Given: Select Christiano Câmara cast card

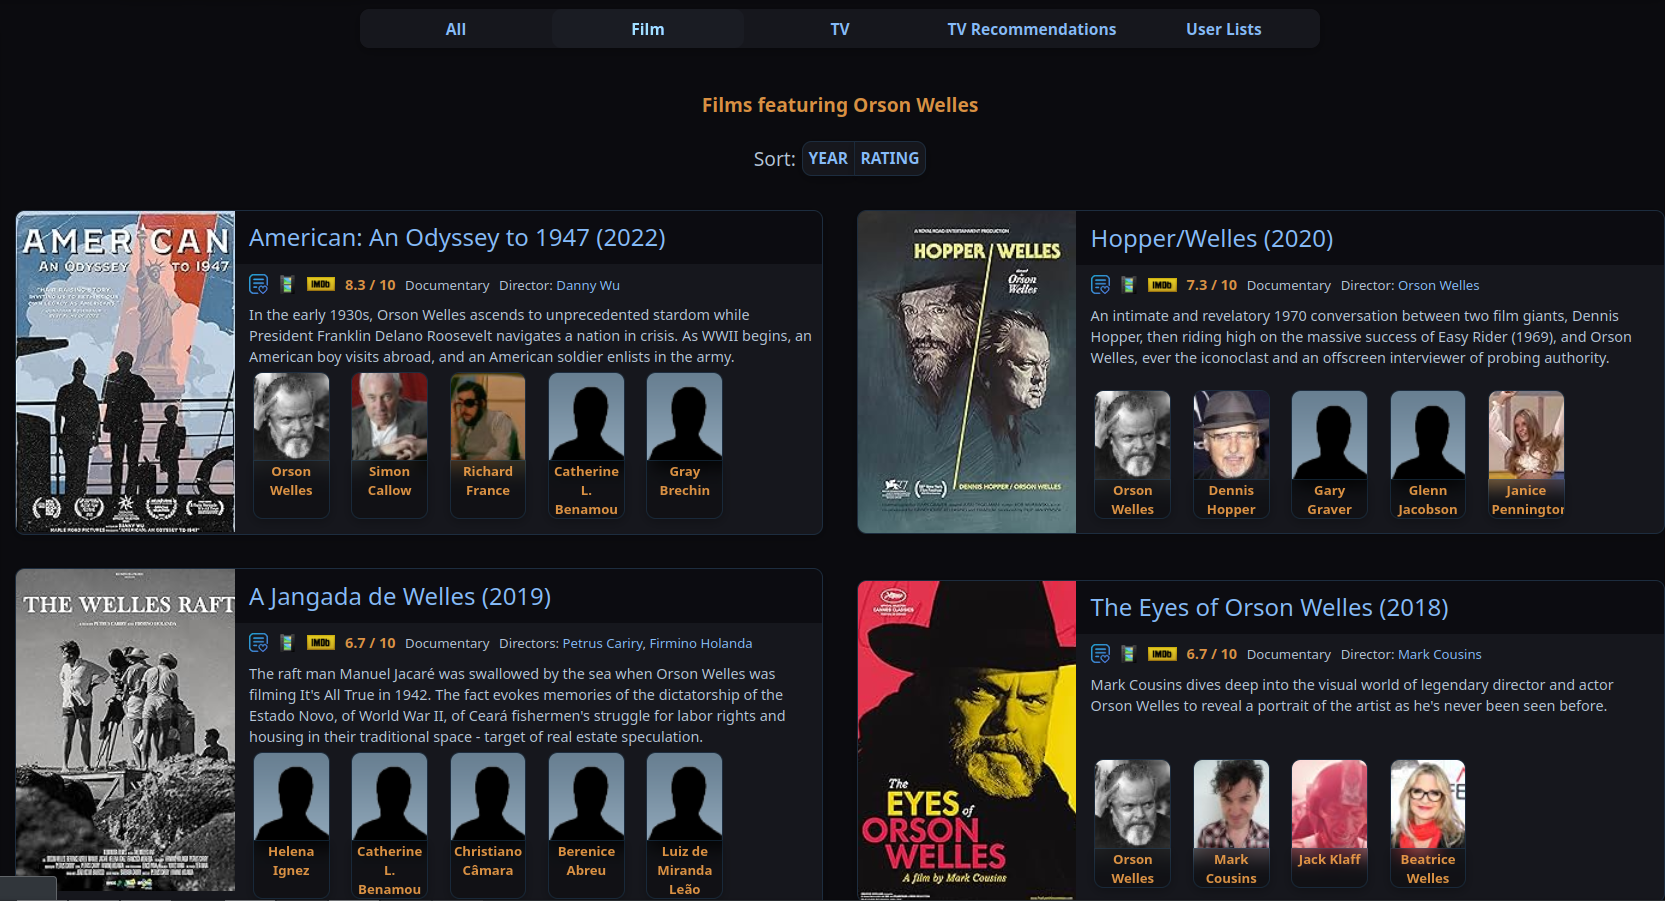Looking at the screenshot, I should click(x=488, y=824).
